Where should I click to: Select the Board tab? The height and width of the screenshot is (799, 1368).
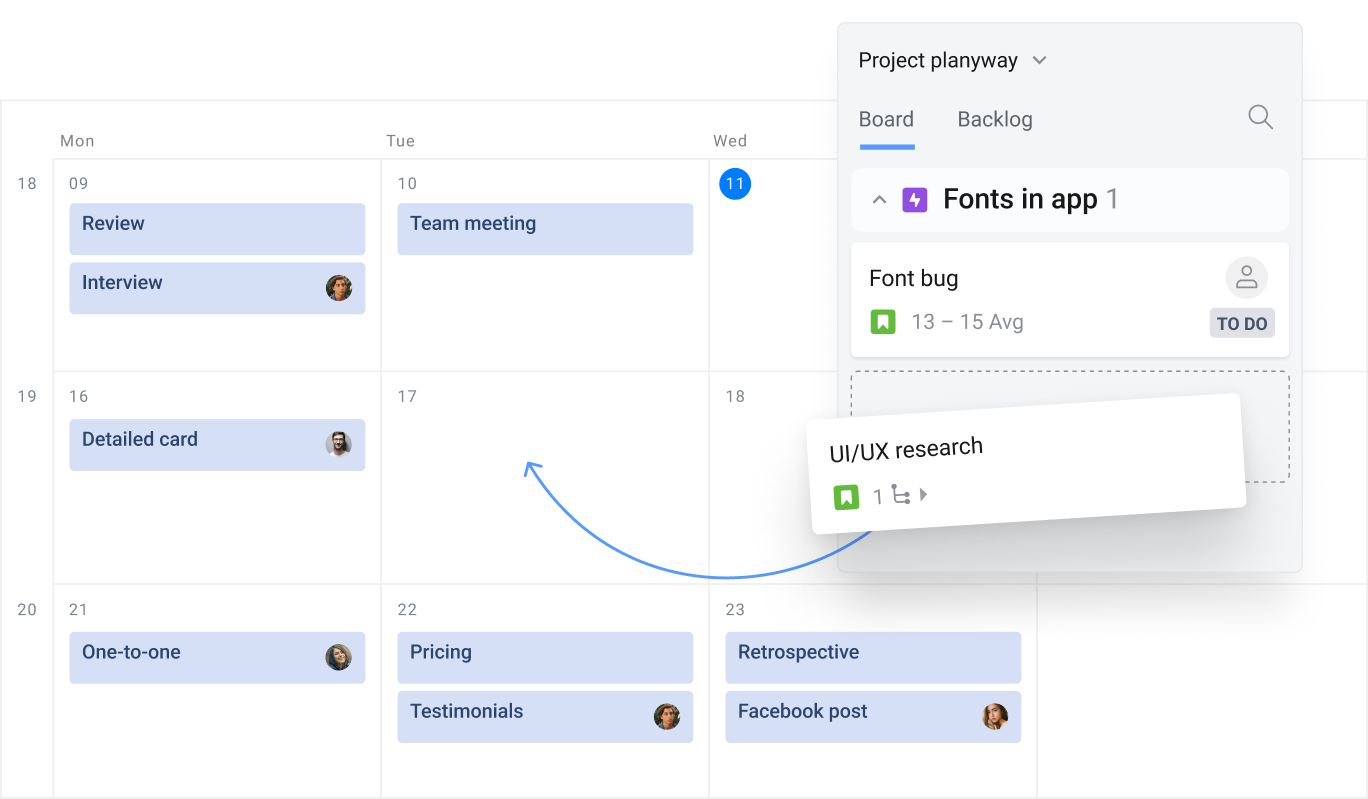coord(886,119)
